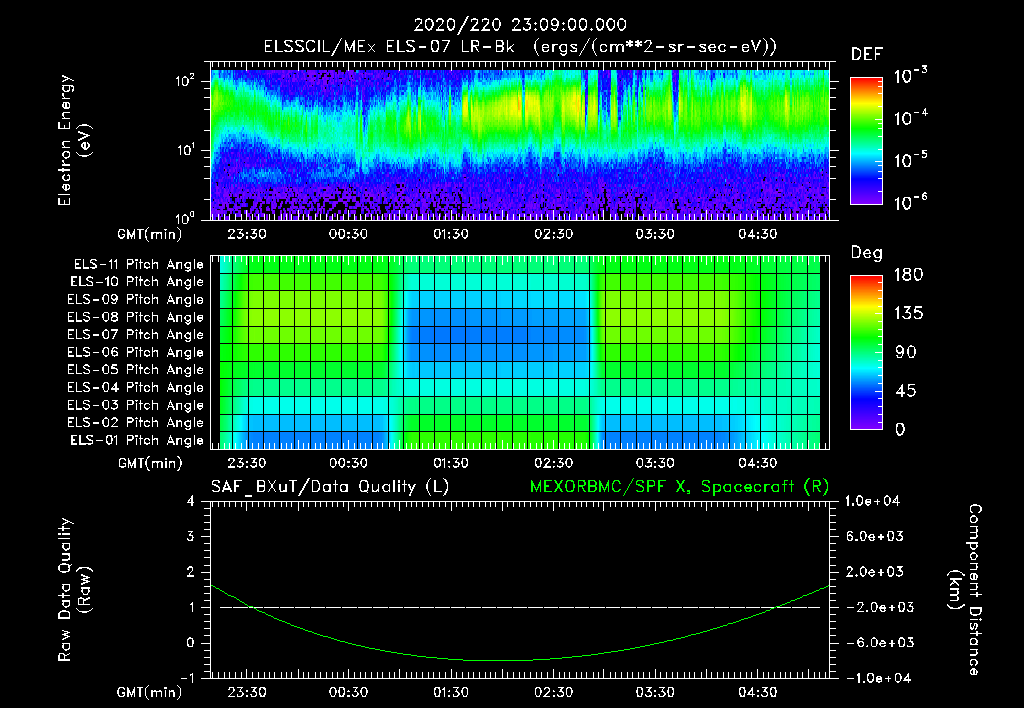Select the ELS-05 Pitch Angle row label

tap(136, 370)
